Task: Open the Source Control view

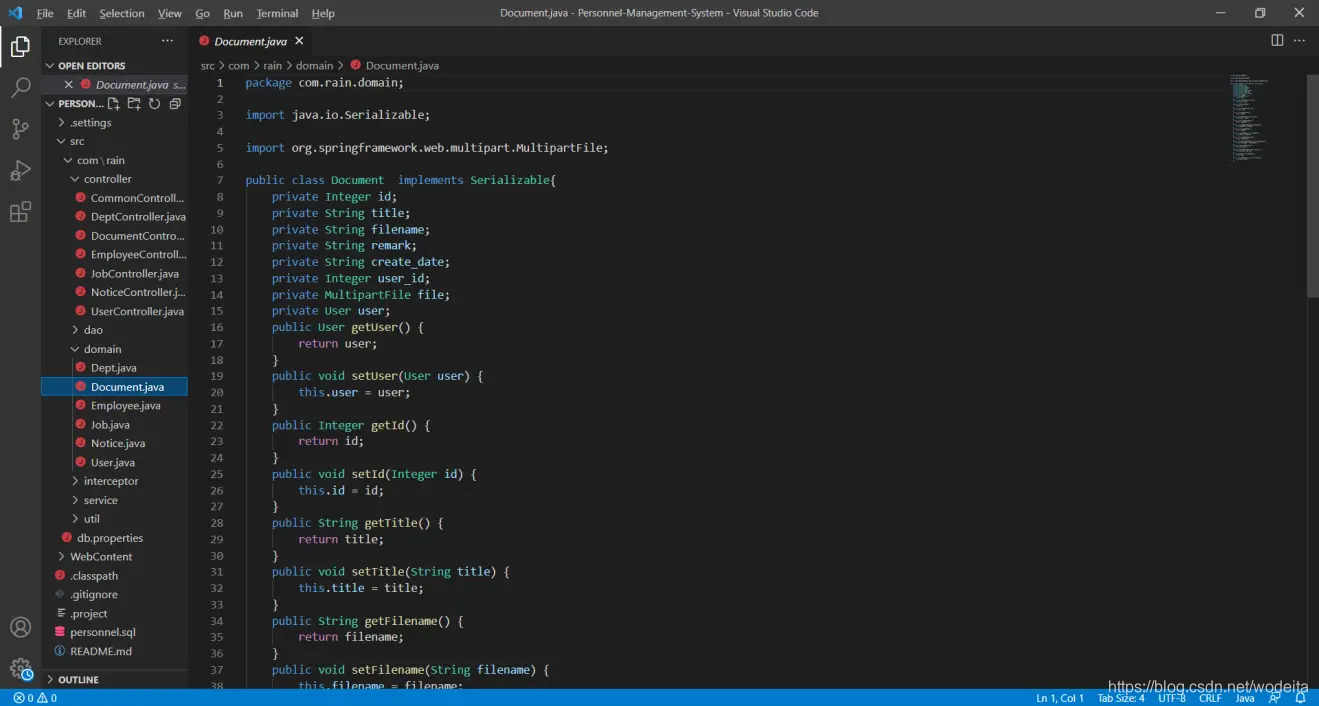Action: pos(20,129)
